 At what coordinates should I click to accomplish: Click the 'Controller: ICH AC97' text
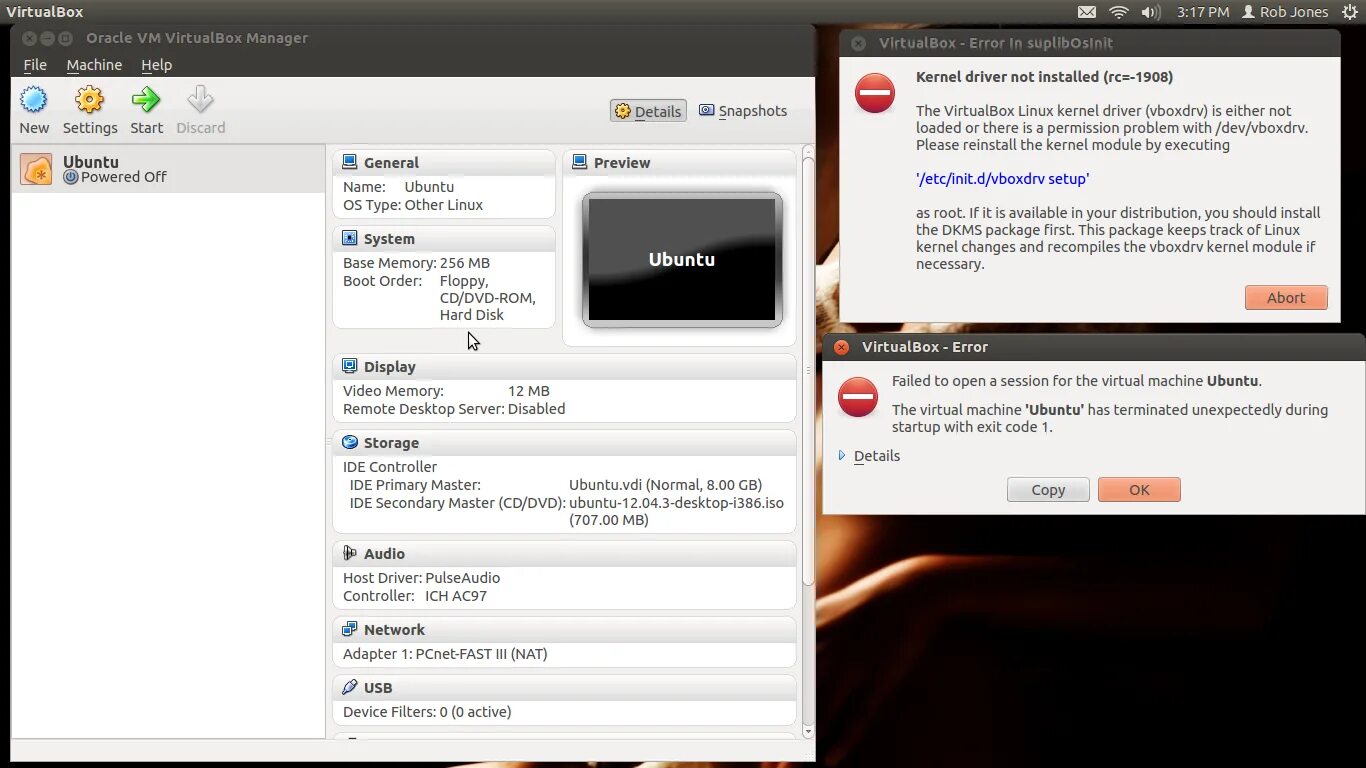coord(415,596)
